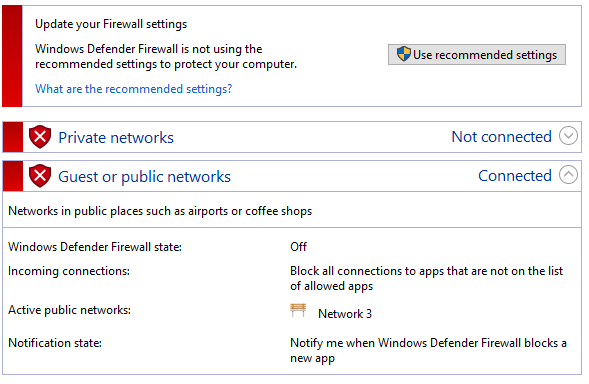The width and height of the screenshot is (589, 384).
Task: Click the red shield icon beside Private networks
Action: click(x=40, y=137)
